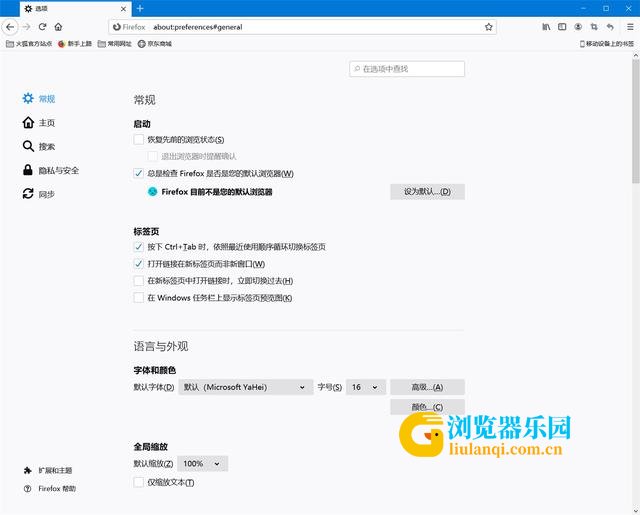Enable 在新标签页中打开链接时立即切换 checkbox
The height and width of the screenshot is (515, 640).
click(139, 281)
